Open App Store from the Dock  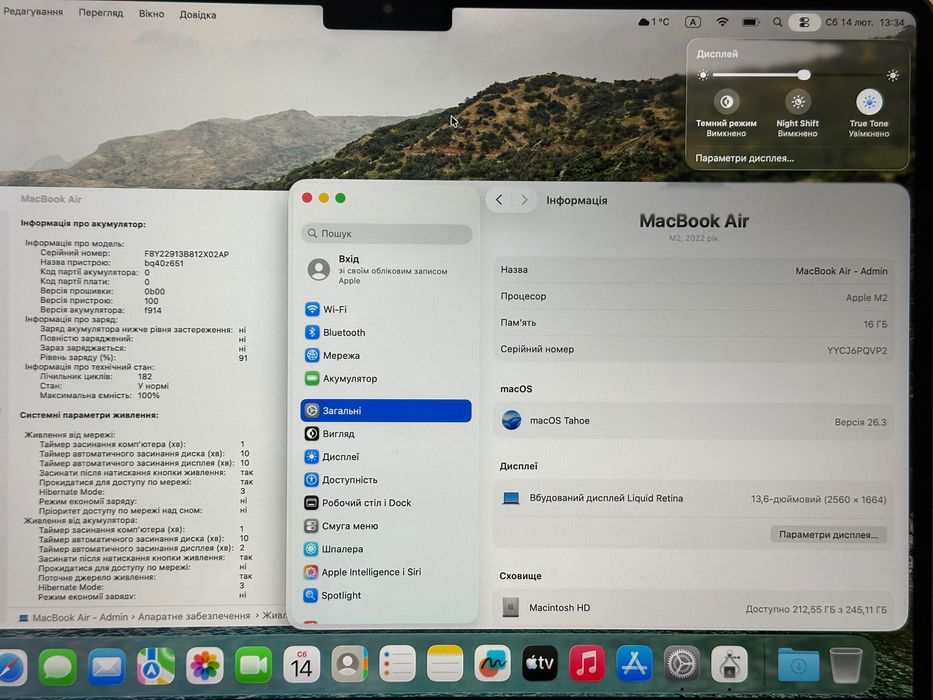pyautogui.click(x=634, y=664)
